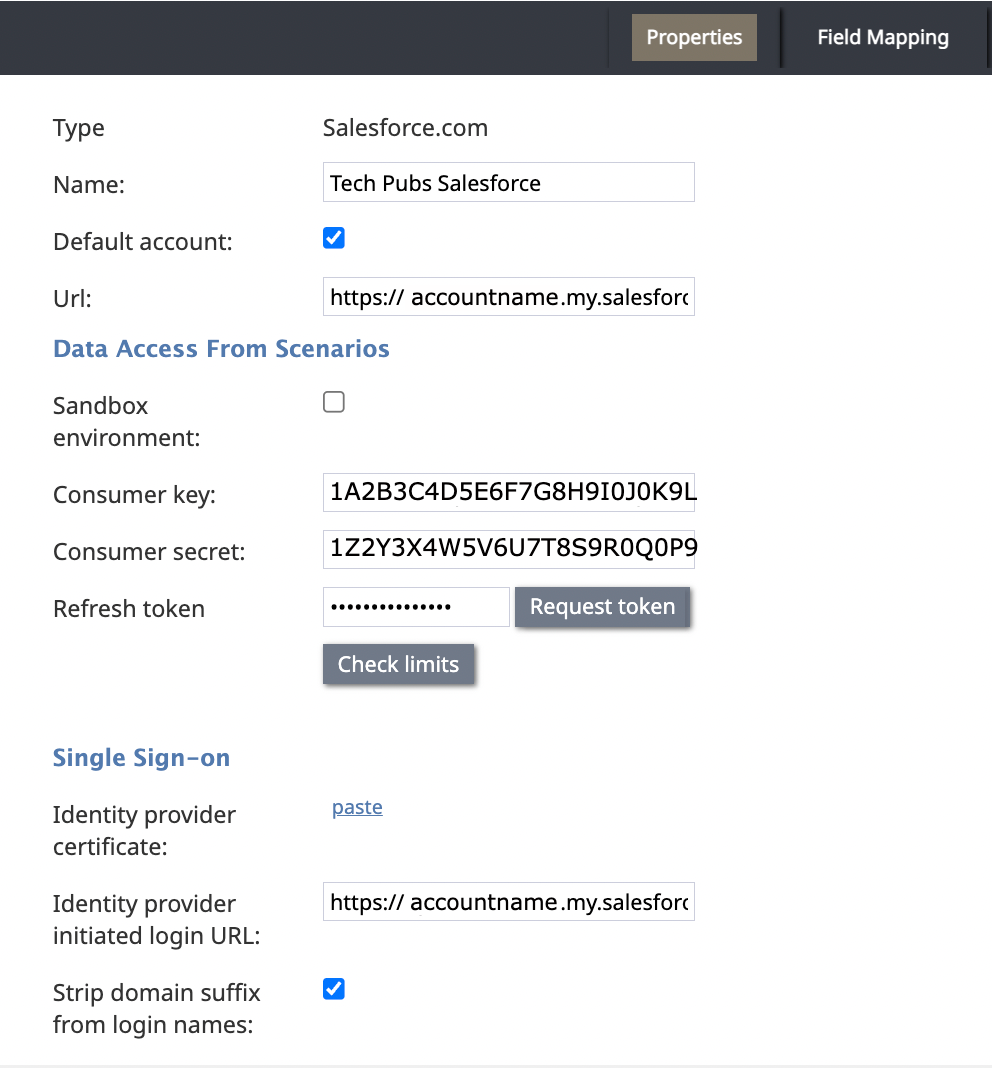Select the Consumer key input field
The width and height of the screenshot is (992, 1068).
pos(509,492)
